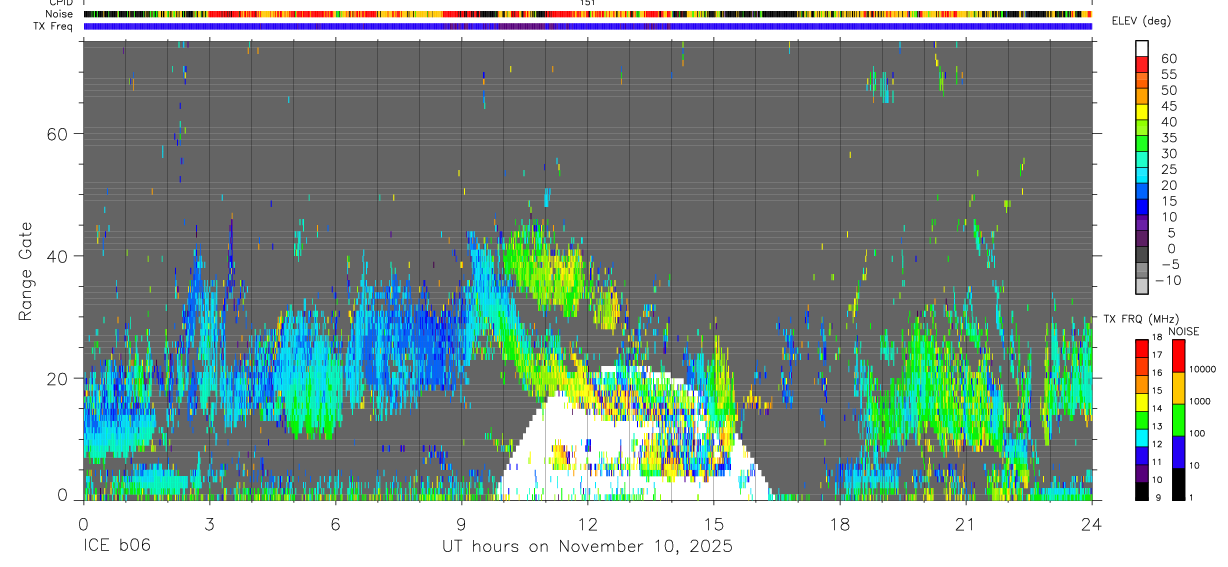Click 'UT hours on November 10, 2025' label
Screen dimensions: 1228x567
tap(588, 547)
